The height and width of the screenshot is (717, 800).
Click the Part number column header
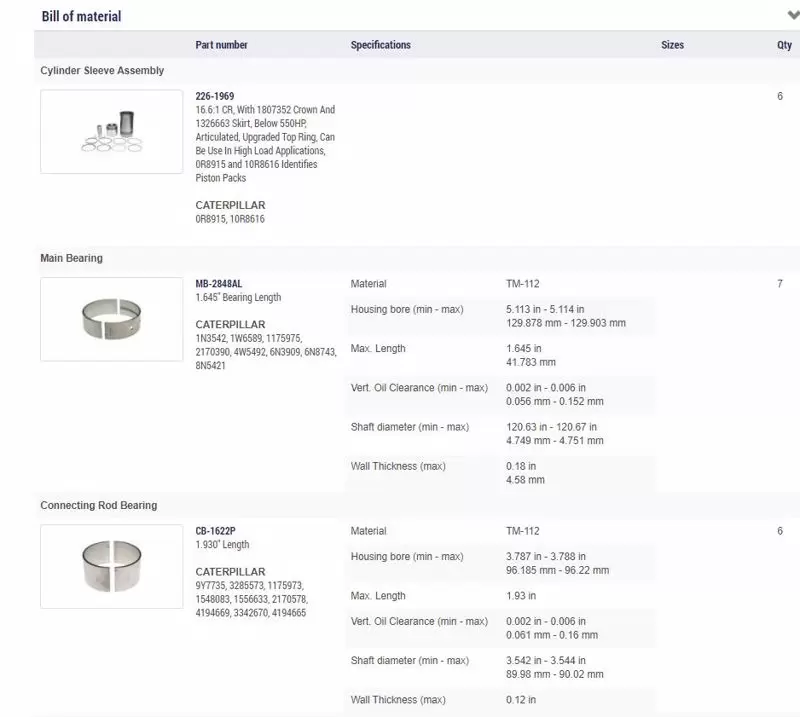221,45
